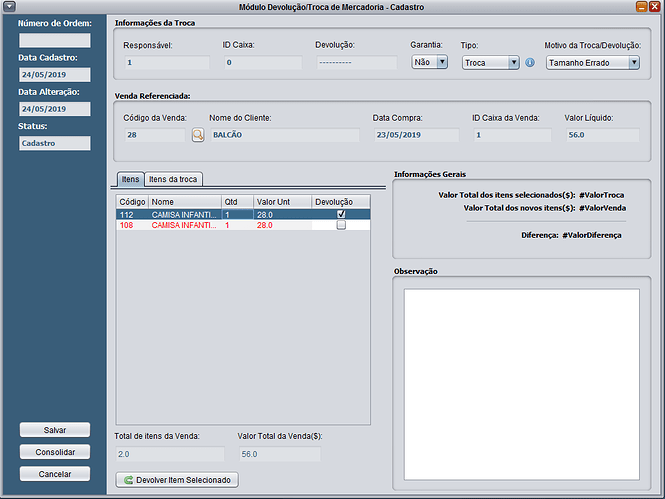Click the Cancelar button
The width and height of the screenshot is (665, 499).
coord(55,474)
